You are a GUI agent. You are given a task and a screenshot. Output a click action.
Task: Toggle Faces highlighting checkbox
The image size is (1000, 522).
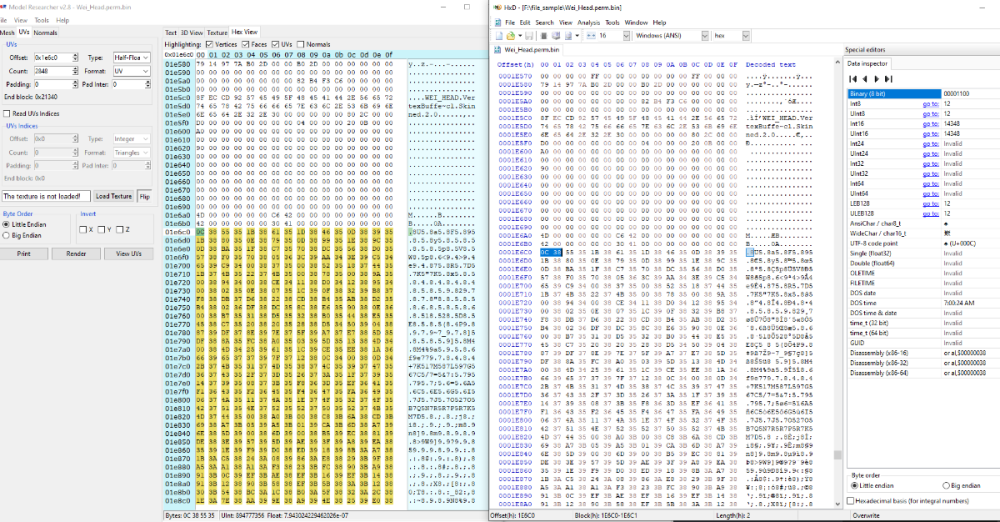(246, 45)
